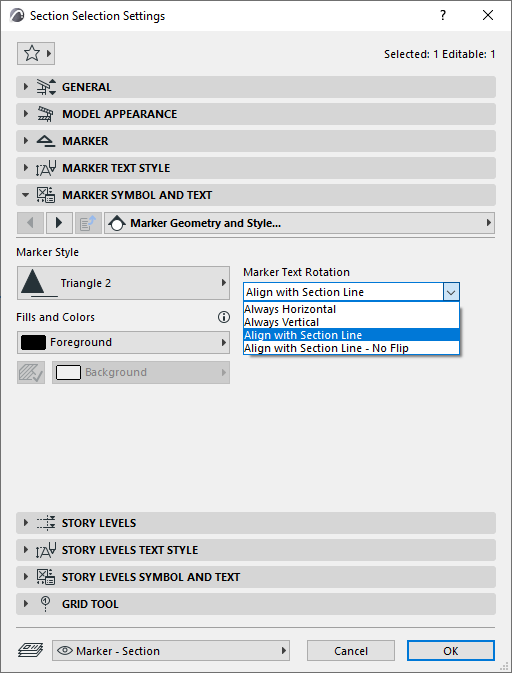
Task: Go to next page with right arrow
Action: [x=59, y=223]
